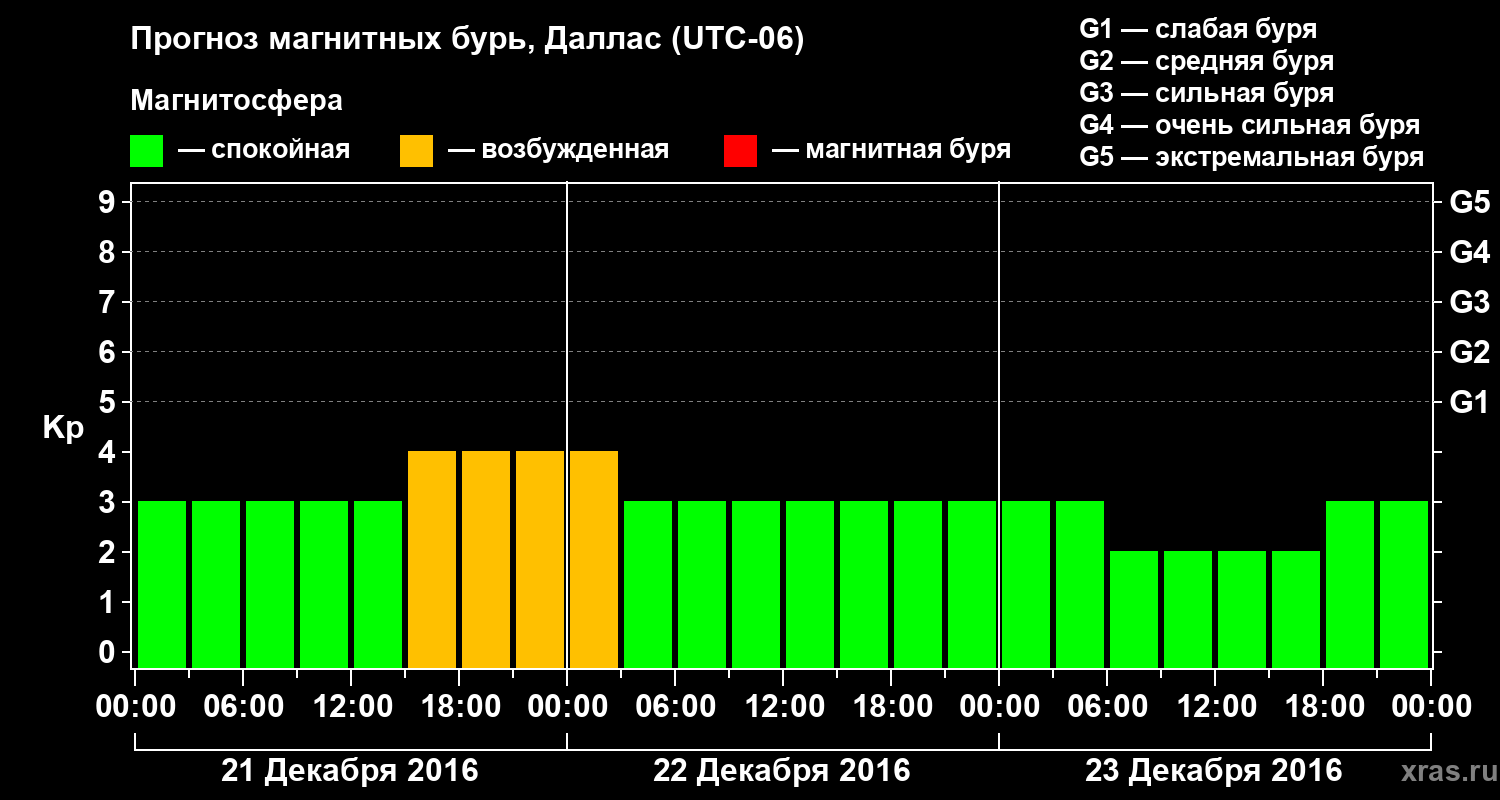This screenshot has width=1500, height=800.
Task: Click the G5 scale label
Action: pyautogui.click(x=1469, y=203)
